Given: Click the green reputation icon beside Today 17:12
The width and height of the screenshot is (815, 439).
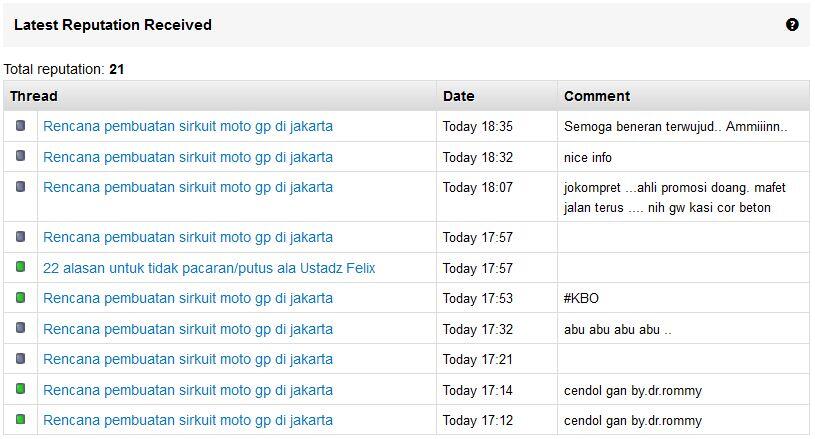Looking at the screenshot, I should pyautogui.click(x=20, y=419).
